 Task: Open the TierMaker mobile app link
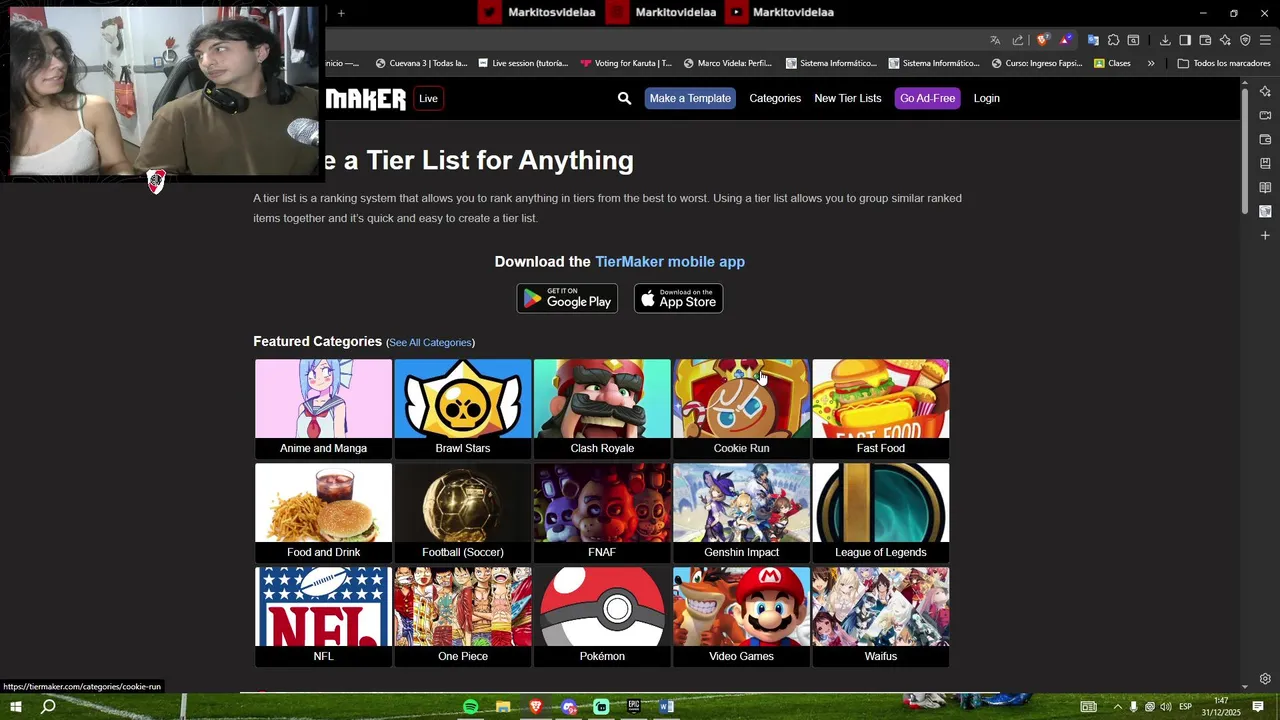pos(670,262)
